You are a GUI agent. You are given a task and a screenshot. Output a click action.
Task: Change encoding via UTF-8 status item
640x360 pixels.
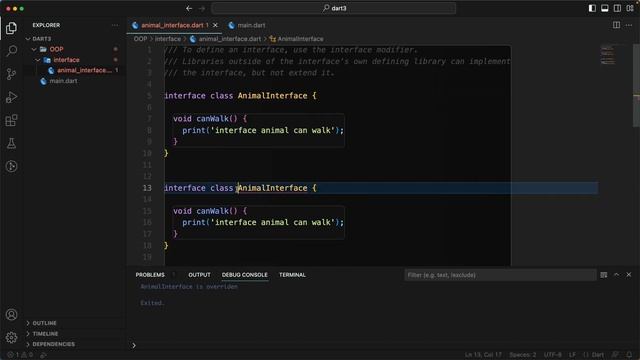tap(553, 355)
